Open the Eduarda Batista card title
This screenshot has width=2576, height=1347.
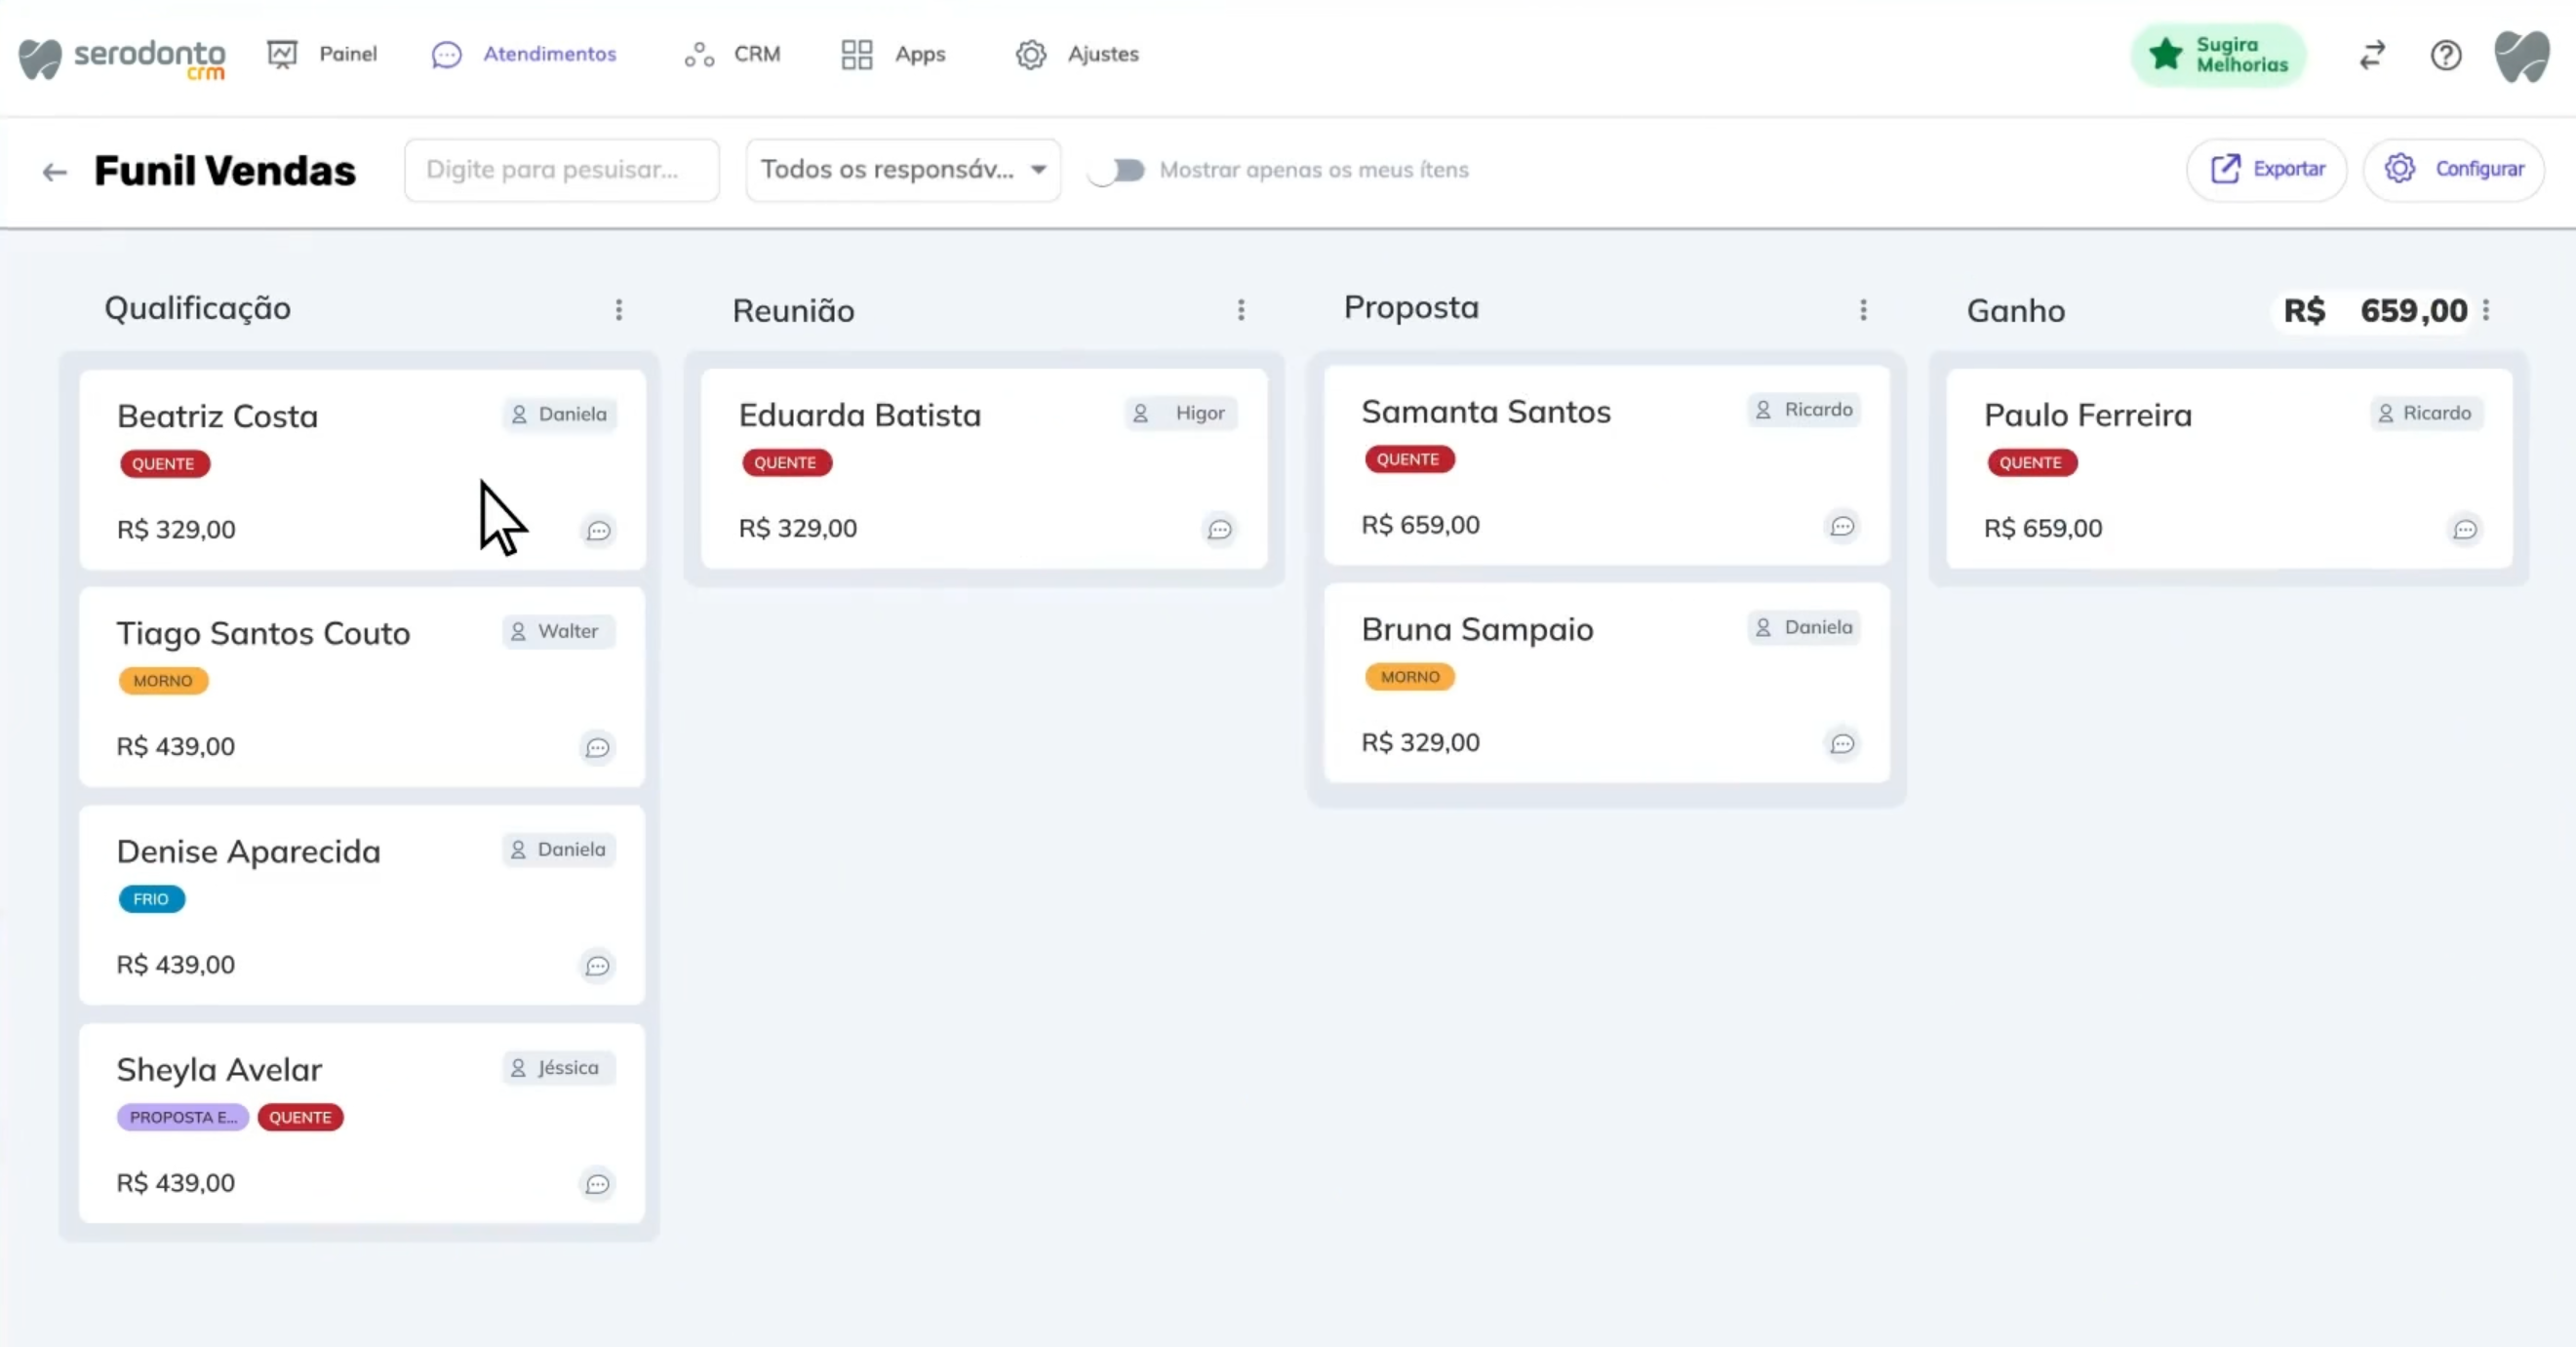[x=860, y=415]
